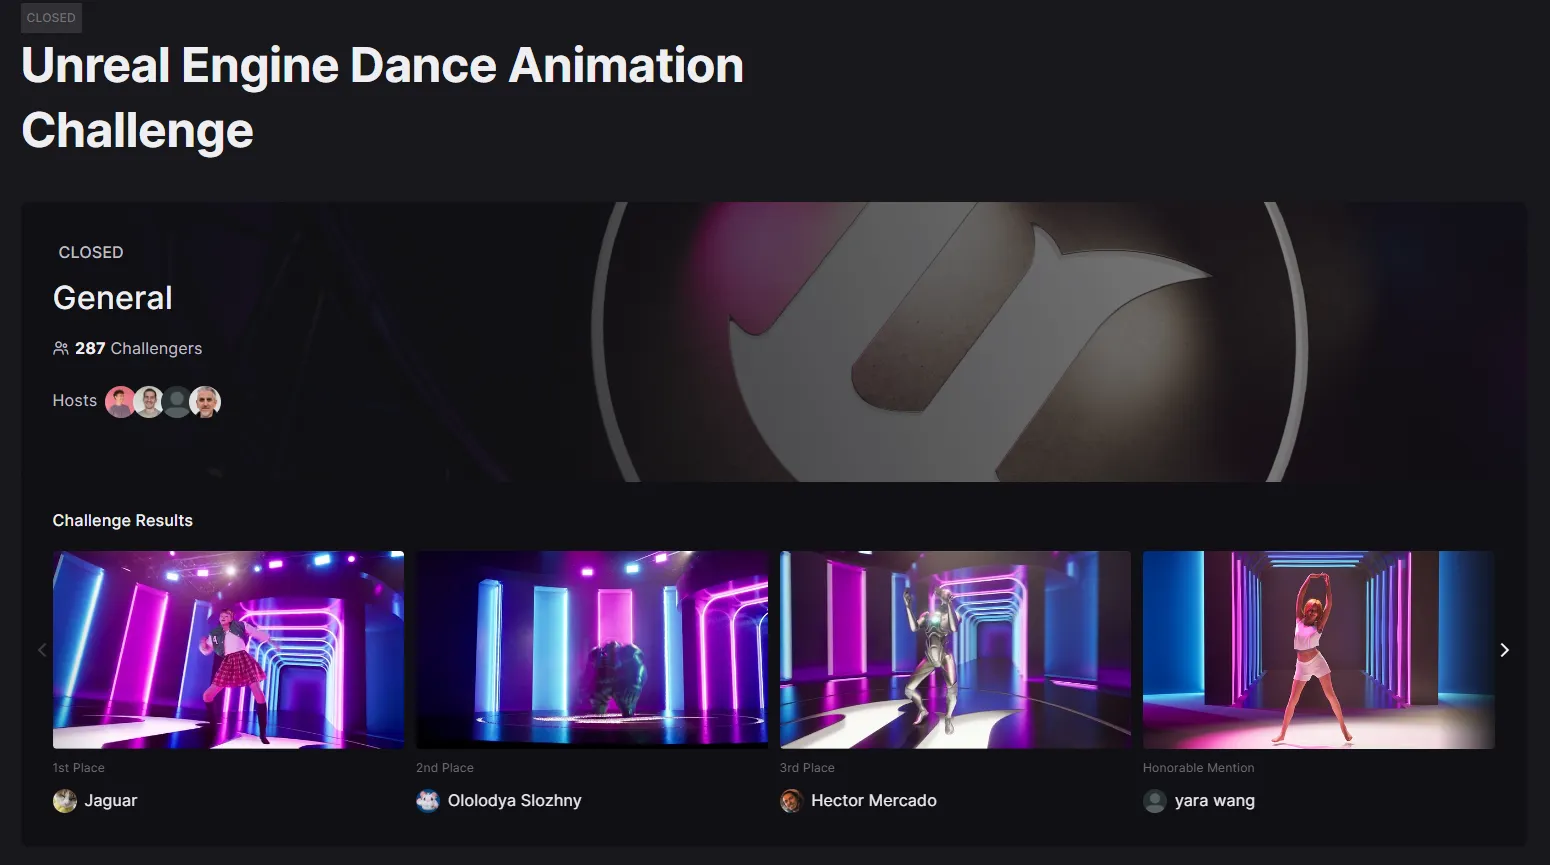The width and height of the screenshot is (1550, 865).
Task: Show next challenge results with right arrow
Action: [x=1504, y=650]
